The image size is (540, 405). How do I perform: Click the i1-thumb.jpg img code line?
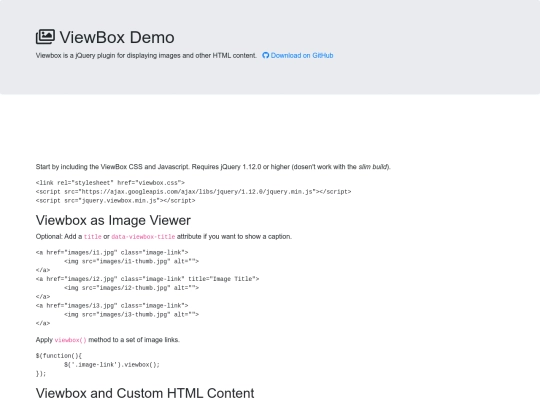pyautogui.click(x=131, y=261)
